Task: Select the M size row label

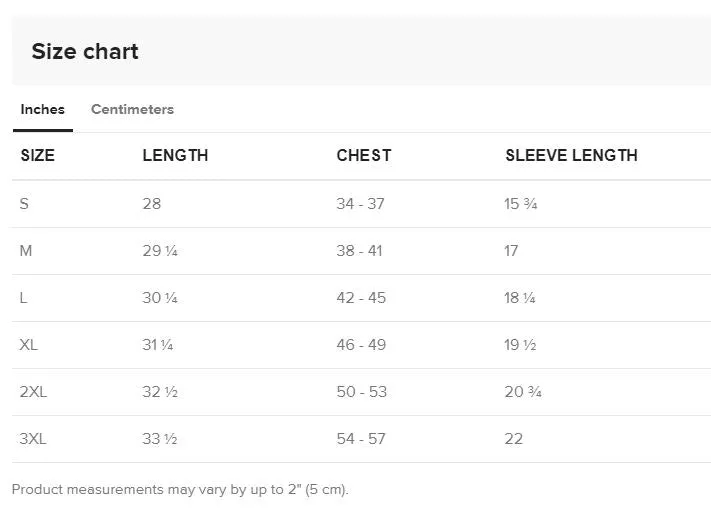Action: (x=26, y=251)
